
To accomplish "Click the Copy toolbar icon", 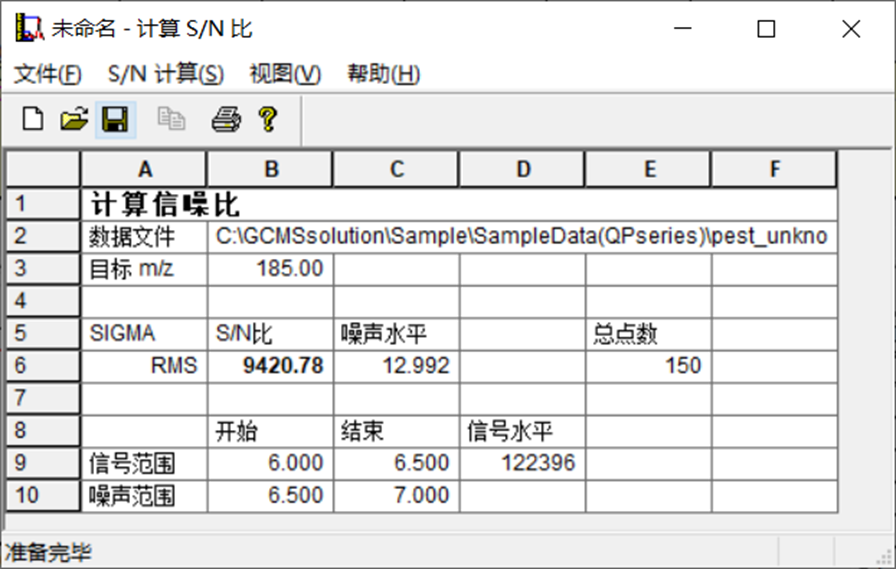I will tap(171, 120).
